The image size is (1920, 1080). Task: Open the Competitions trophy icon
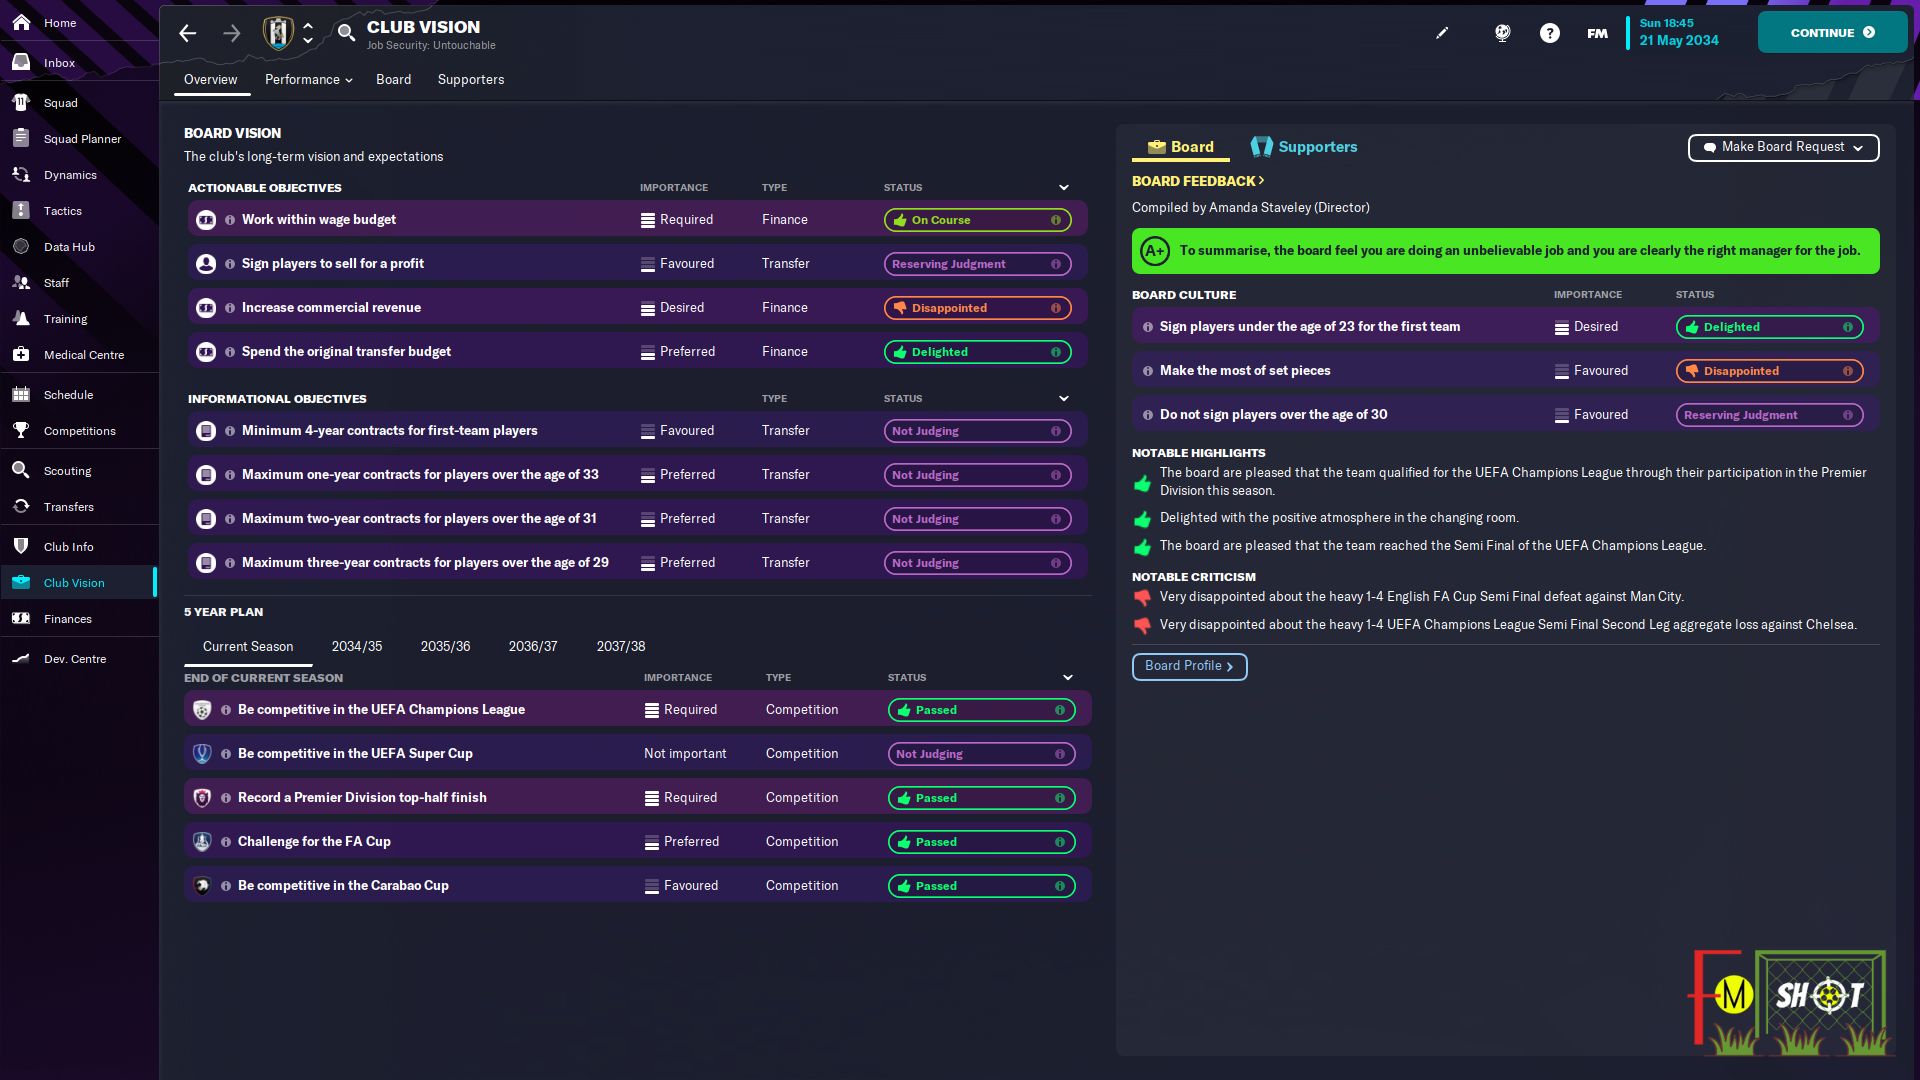coord(21,430)
